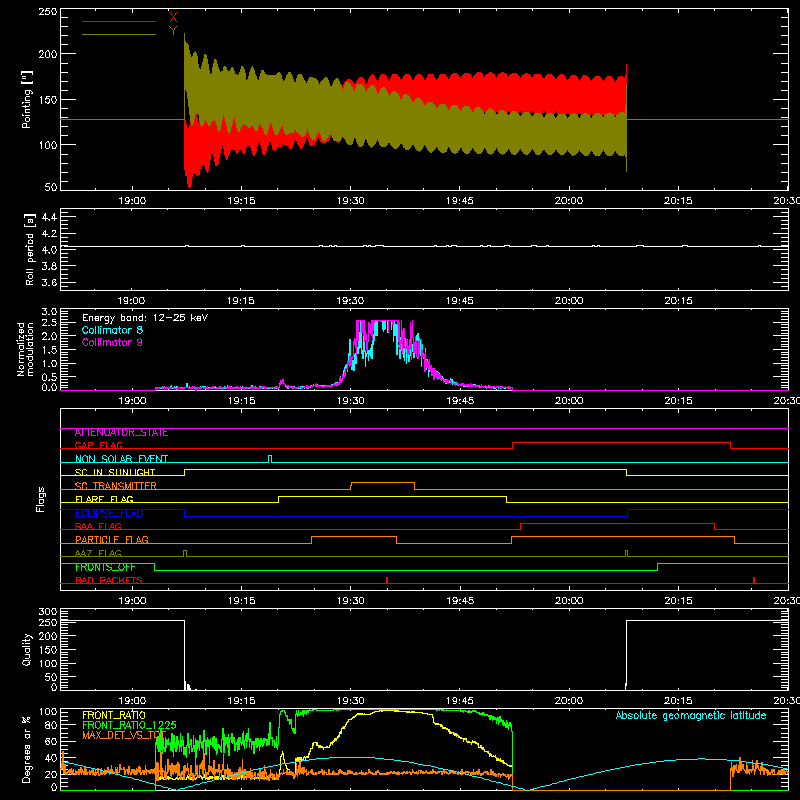Select 'Energy band: 12-25 keV' text

pos(145,318)
